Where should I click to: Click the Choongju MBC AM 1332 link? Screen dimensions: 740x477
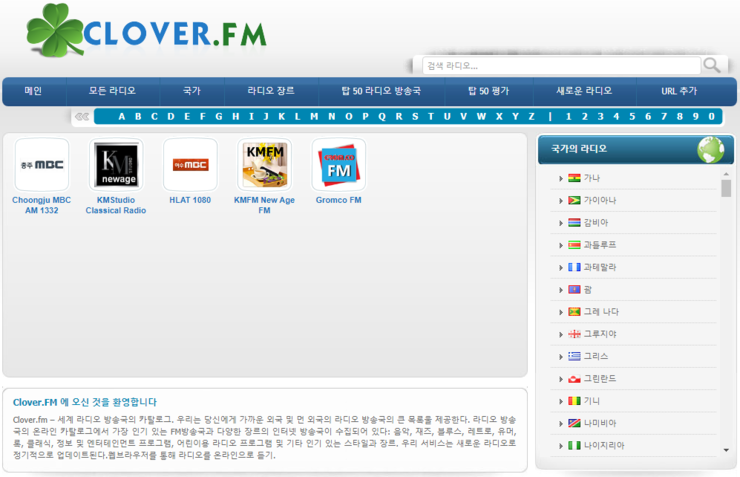[42, 205]
